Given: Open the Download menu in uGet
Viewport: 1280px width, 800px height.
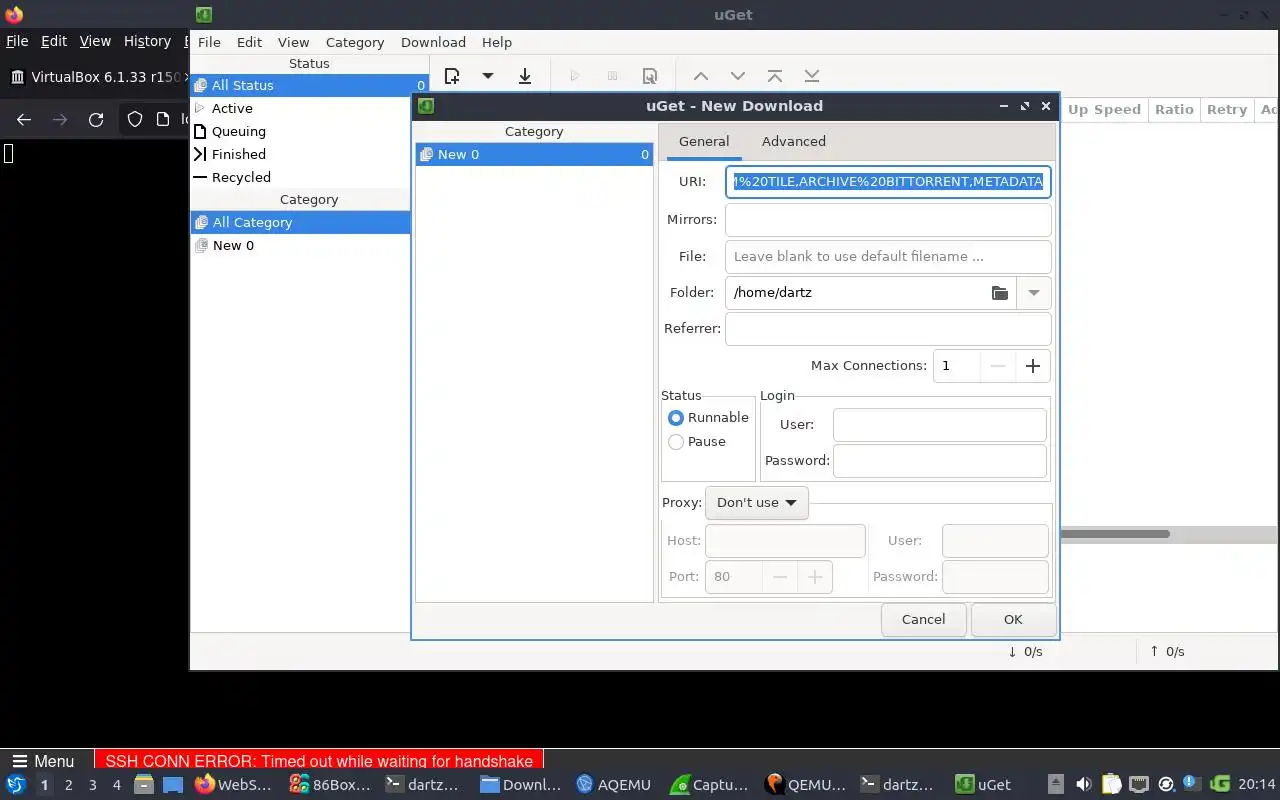Looking at the screenshot, I should [433, 42].
